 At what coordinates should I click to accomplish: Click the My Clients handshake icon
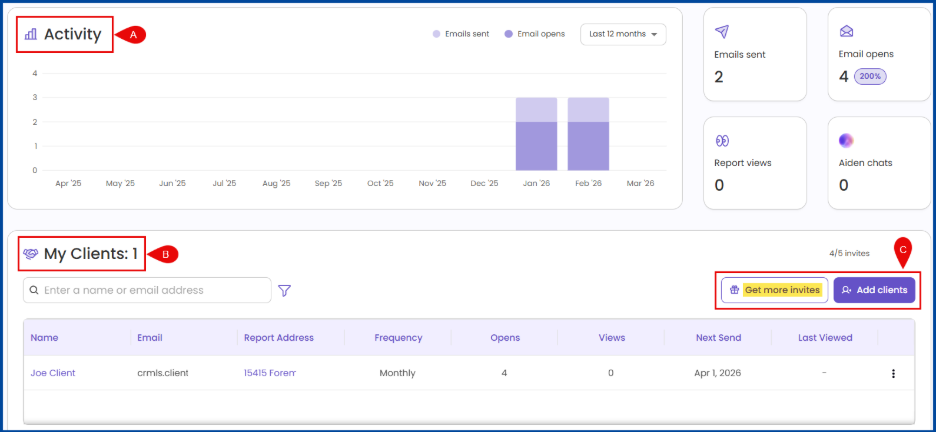point(31,254)
